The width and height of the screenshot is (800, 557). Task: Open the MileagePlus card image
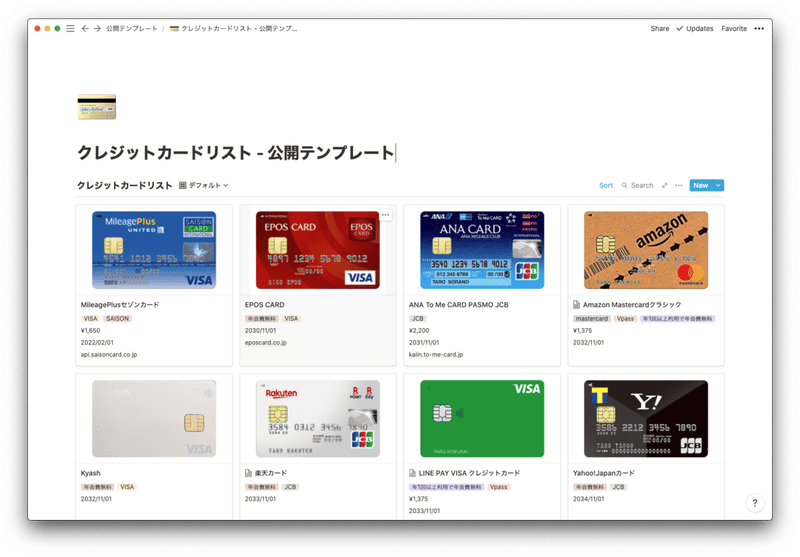(x=154, y=250)
